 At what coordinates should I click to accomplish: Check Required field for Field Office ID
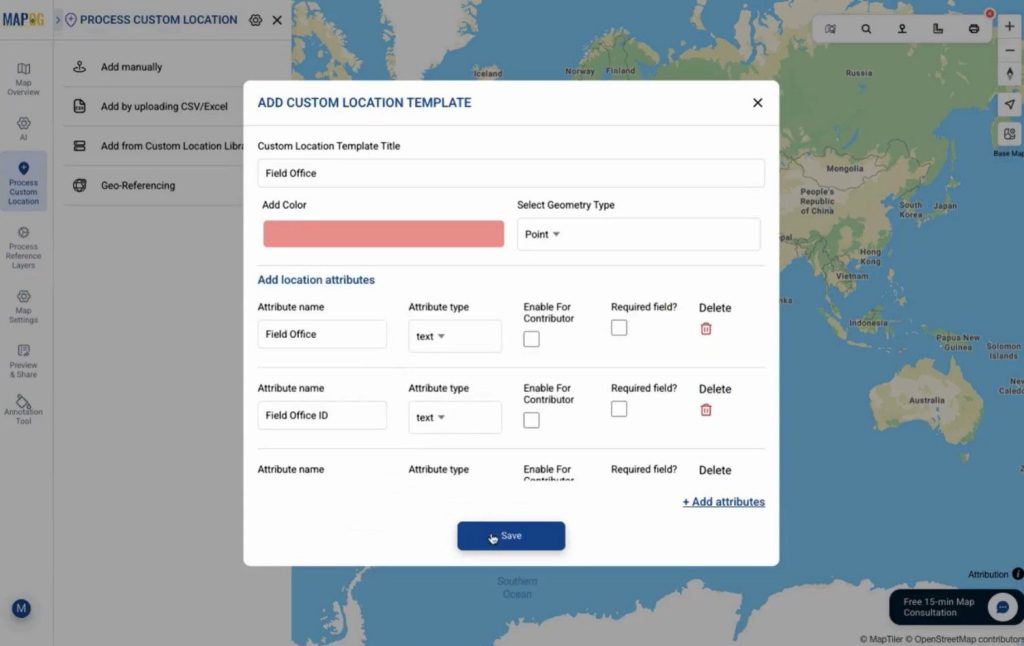(619, 408)
